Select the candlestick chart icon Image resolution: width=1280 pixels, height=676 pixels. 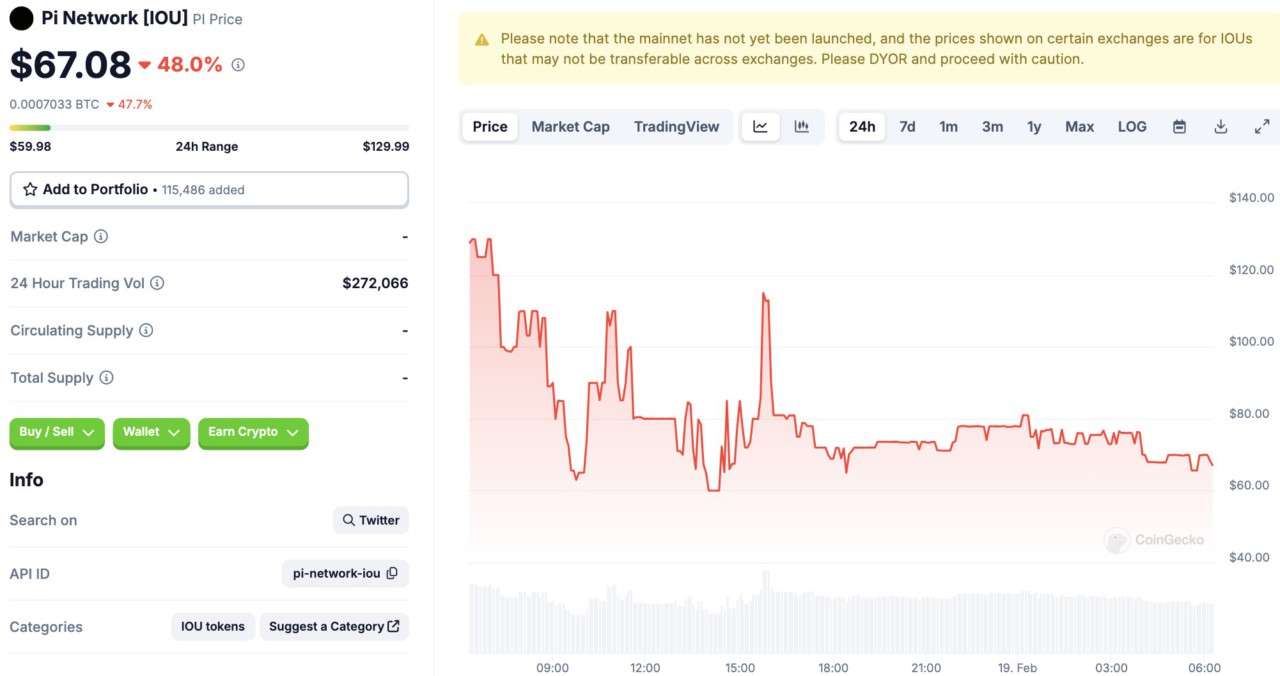tap(800, 126)
